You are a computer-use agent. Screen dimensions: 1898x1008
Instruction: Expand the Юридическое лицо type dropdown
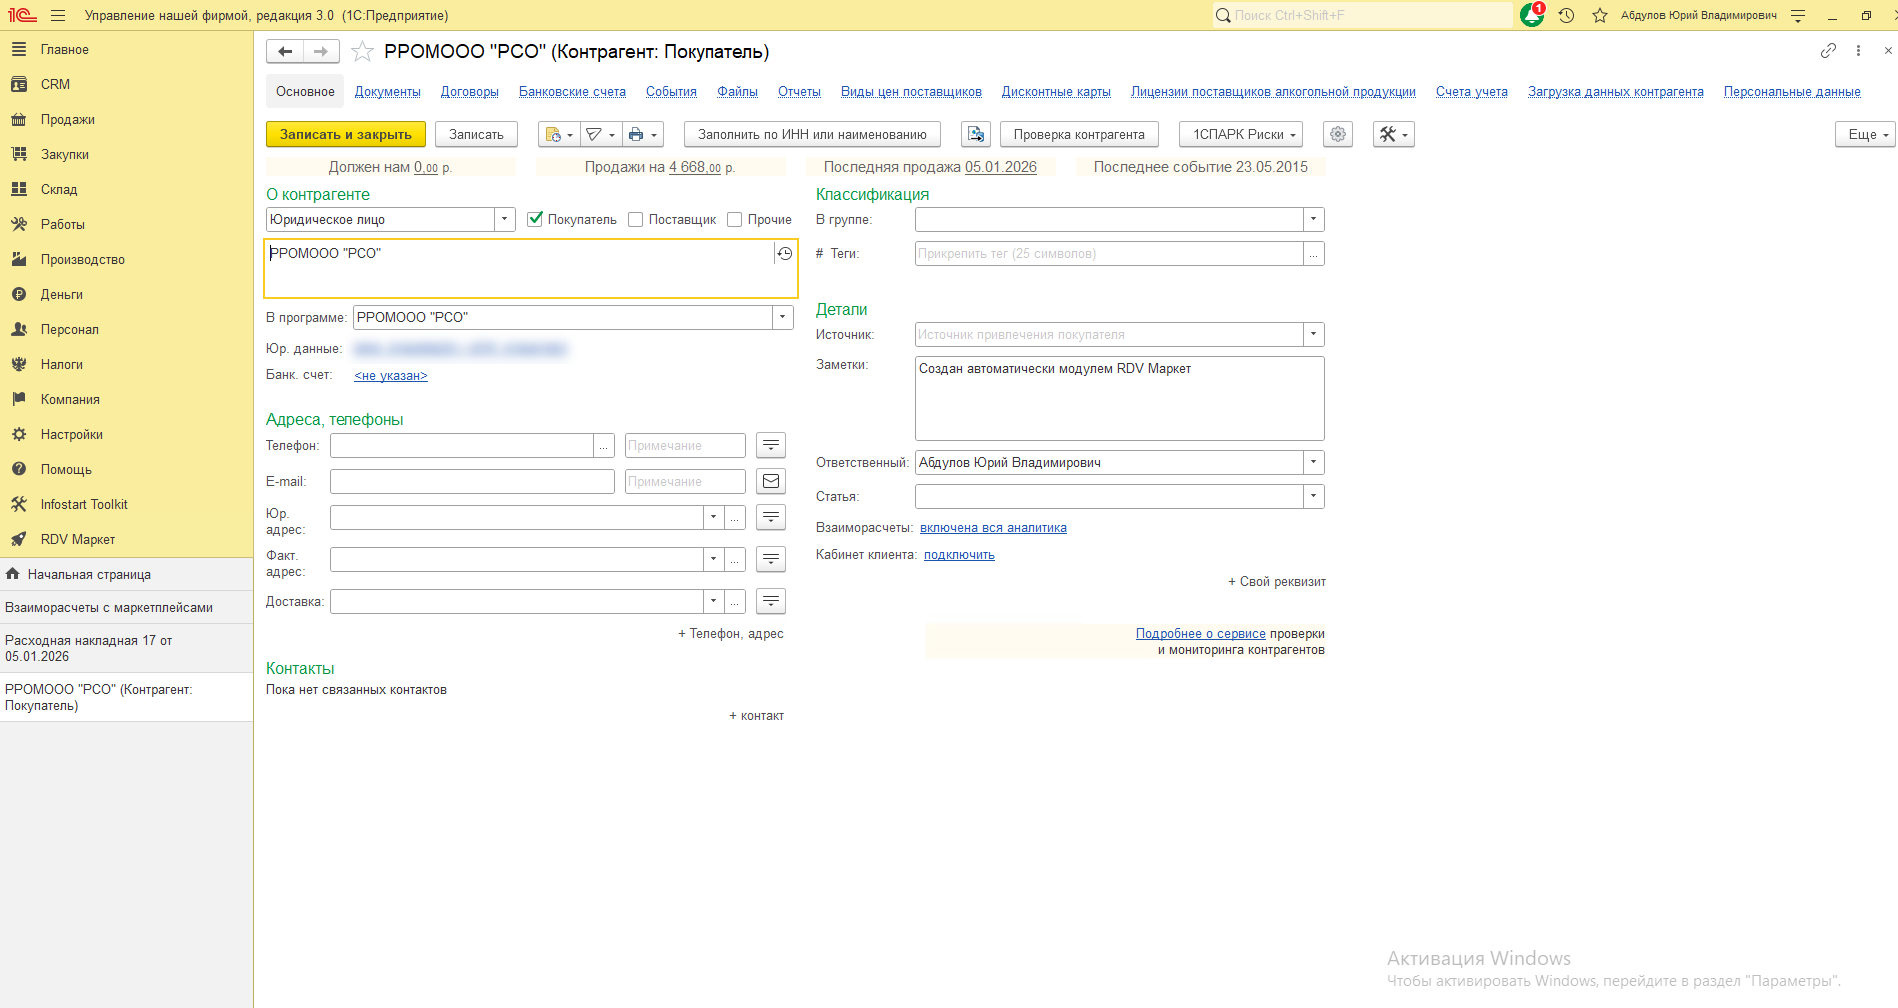pyautogui.click(x=505, y=220)
